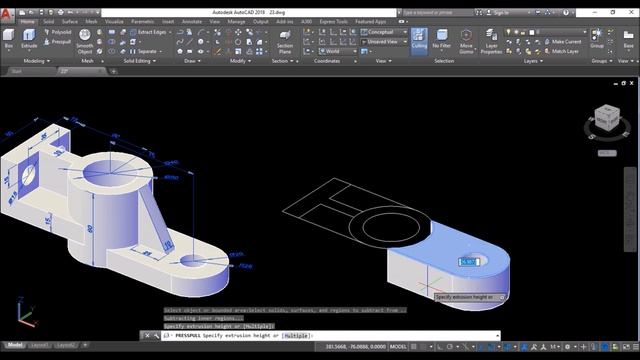640x360 pixels.
Task: Click Make Current layer button
Action: point(563,42)
